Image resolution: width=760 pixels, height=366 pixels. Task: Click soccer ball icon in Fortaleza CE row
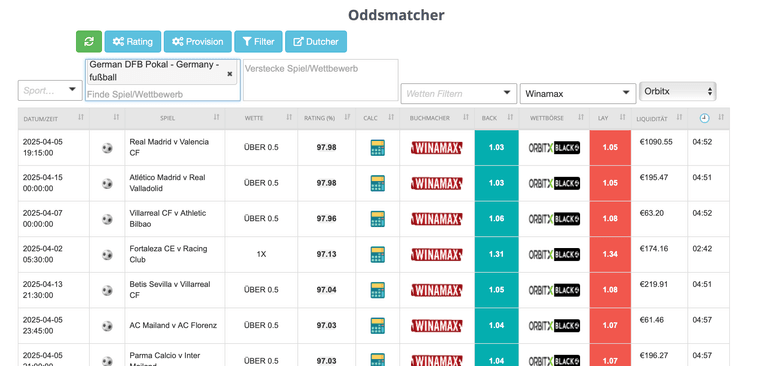tap(107, 255)
